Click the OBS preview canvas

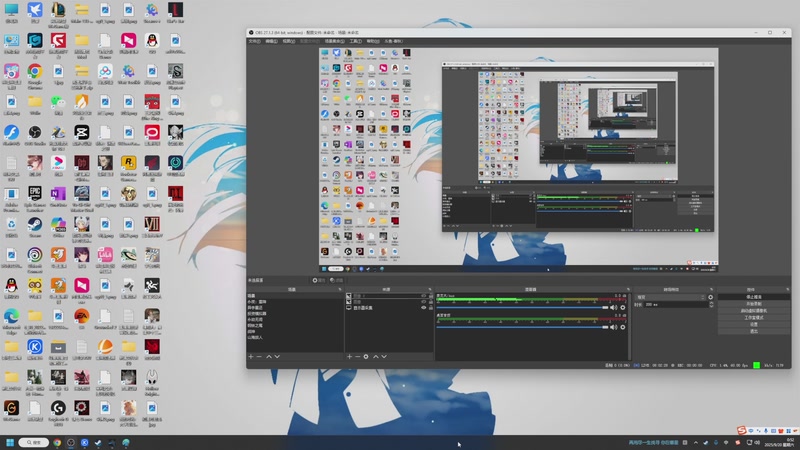click(518, 160)
